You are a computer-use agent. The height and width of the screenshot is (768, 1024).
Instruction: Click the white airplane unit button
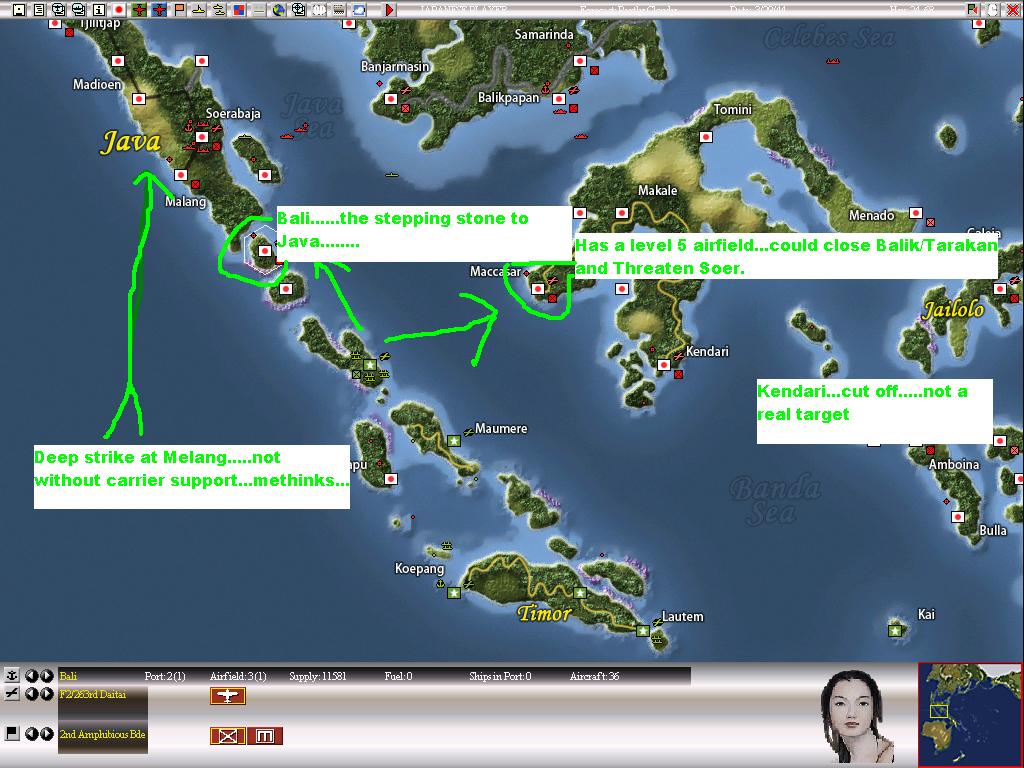coord(227,696)
